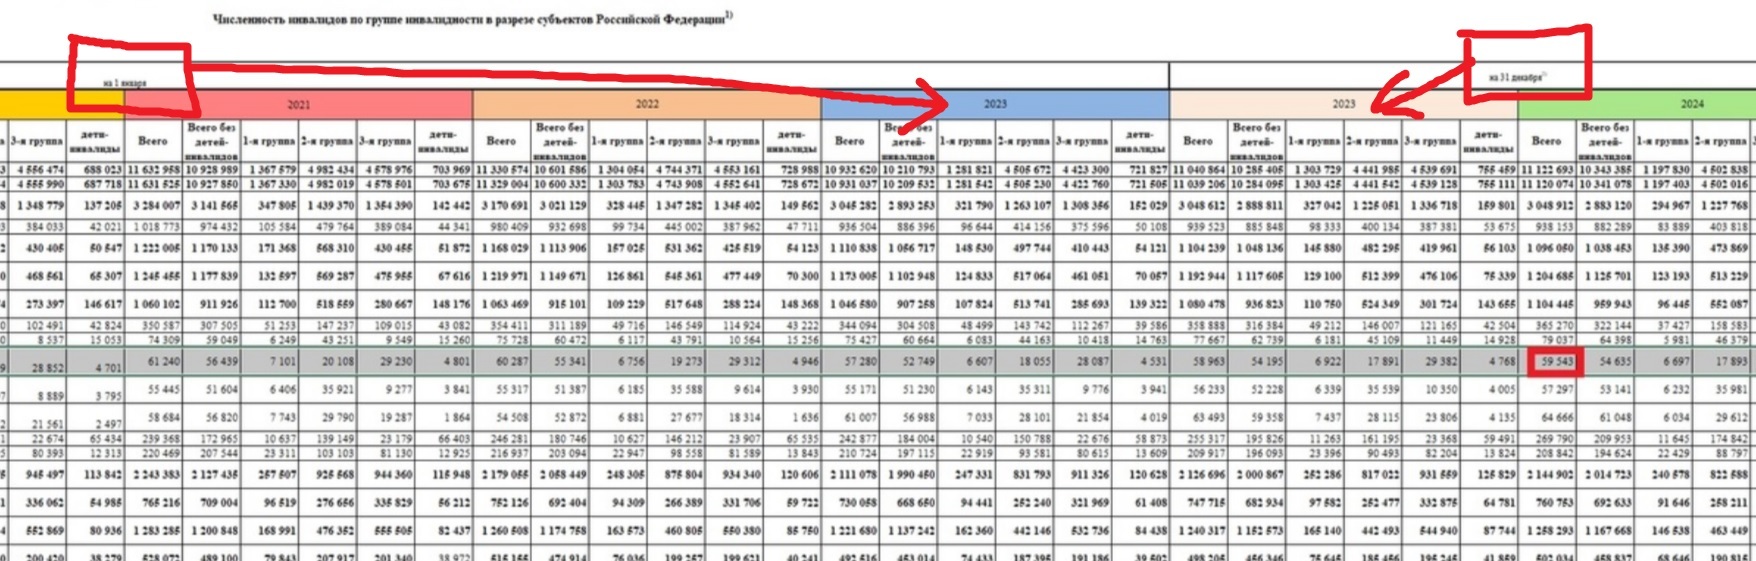This screenshot has width=1756, height=561.
Task: Click the cell containing 10 932 620
Action: pos(850,170)
